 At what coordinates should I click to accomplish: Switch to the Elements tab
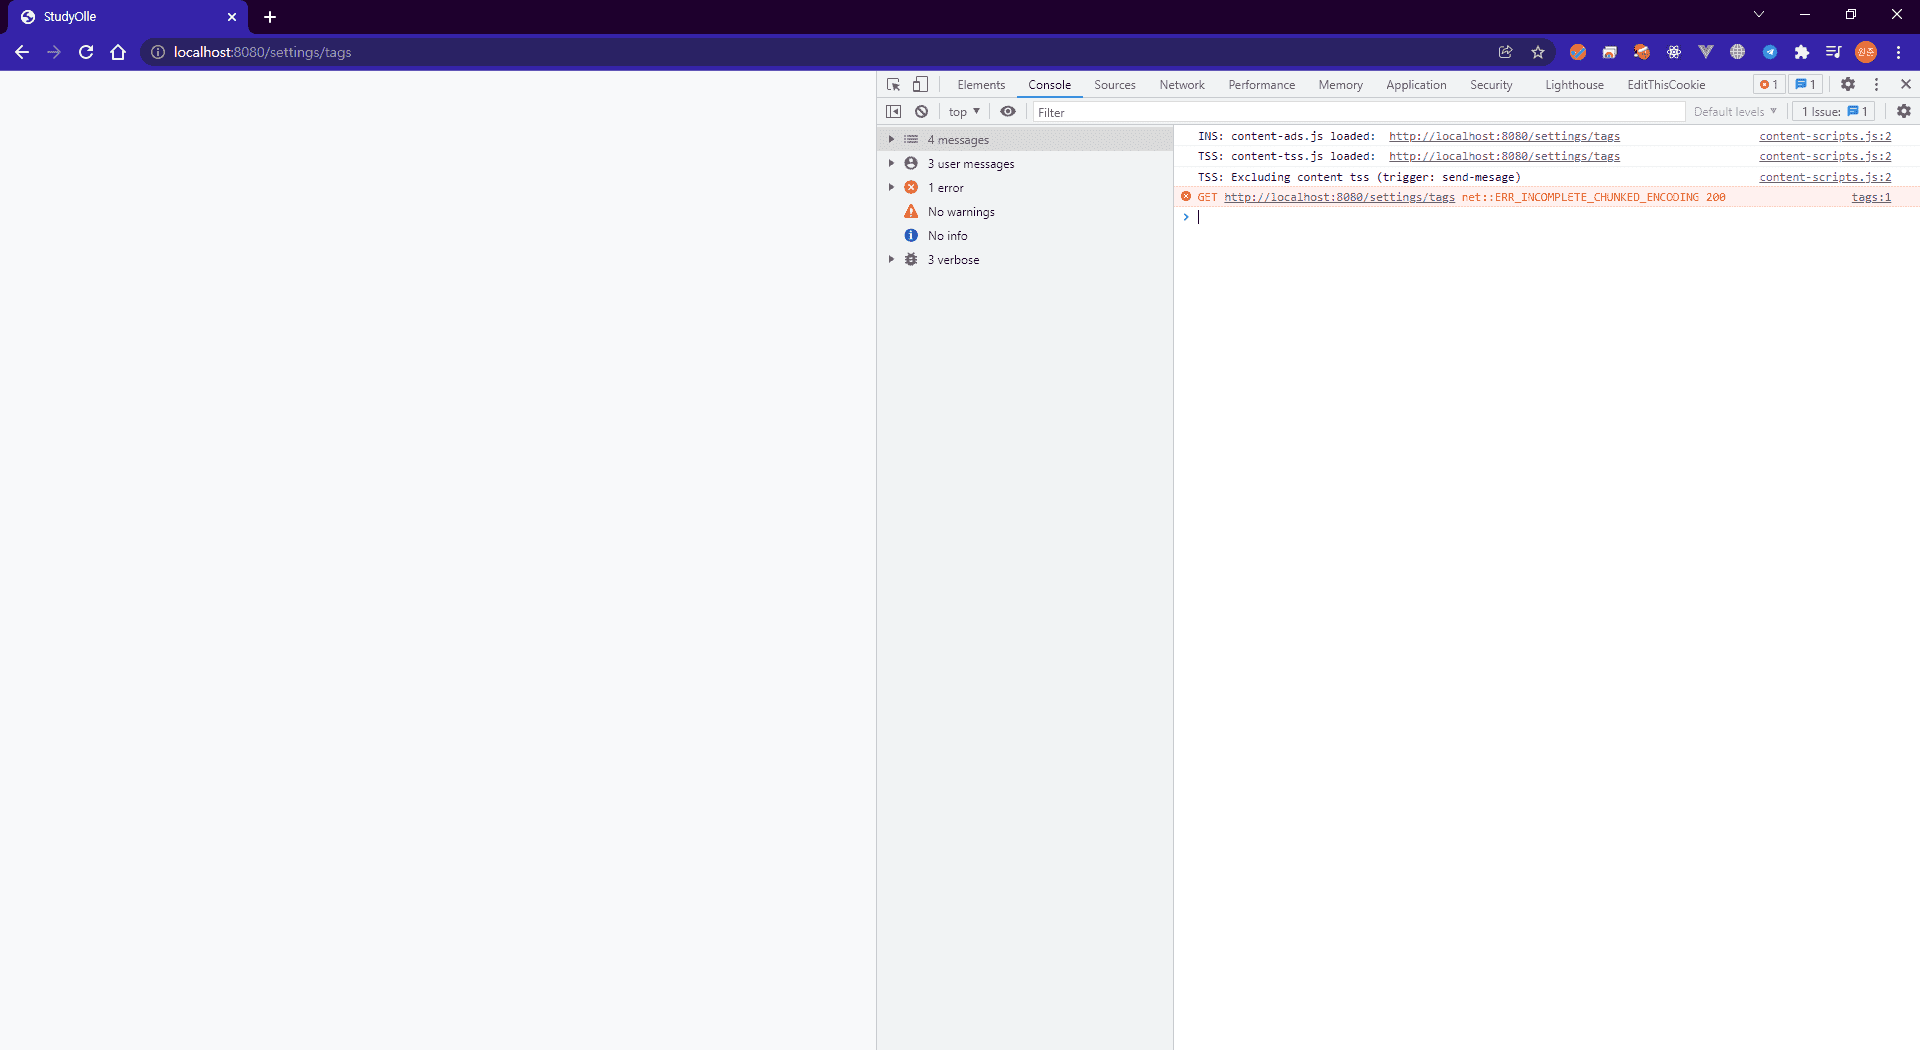pos(981,85)
